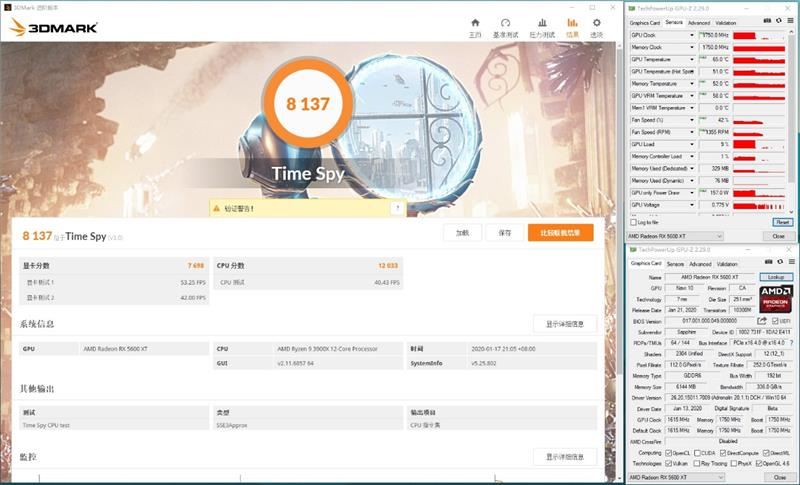Click refresh icon in GPU-Z Graphics Card window
Image resolution: width=800 pixels, height=485 pixels.
click(780, 262)
